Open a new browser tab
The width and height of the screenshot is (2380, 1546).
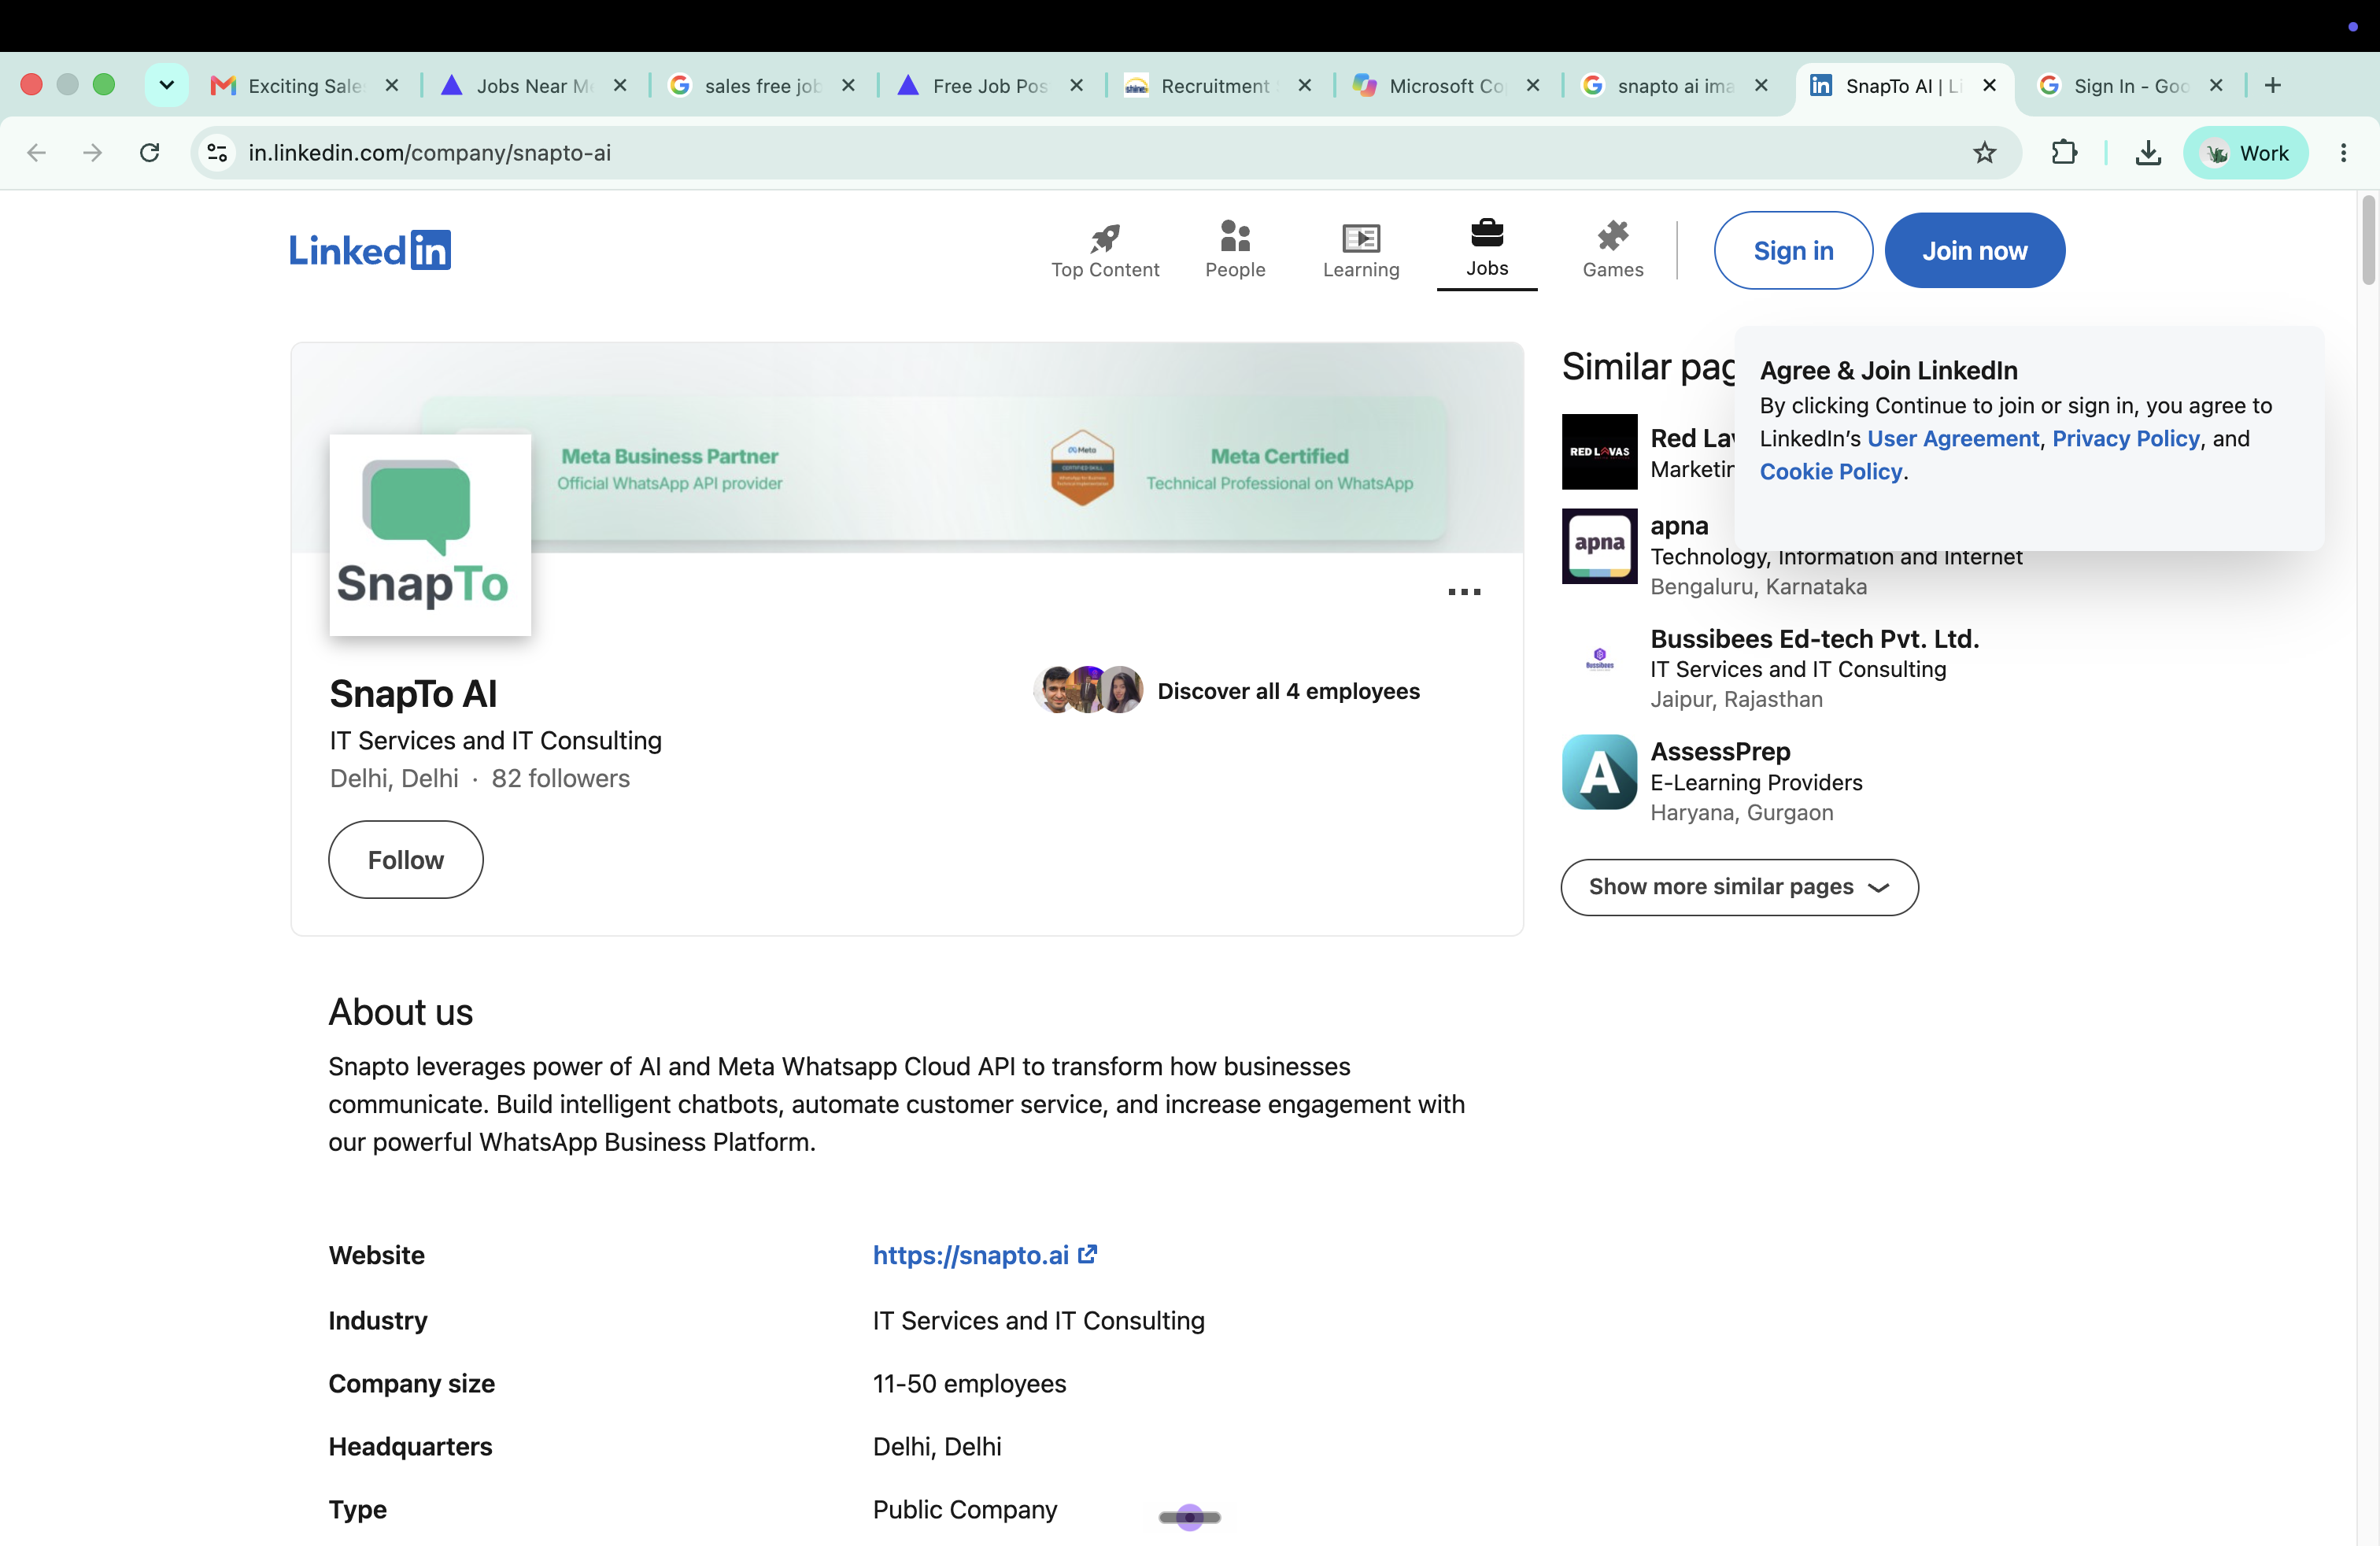2273,85
